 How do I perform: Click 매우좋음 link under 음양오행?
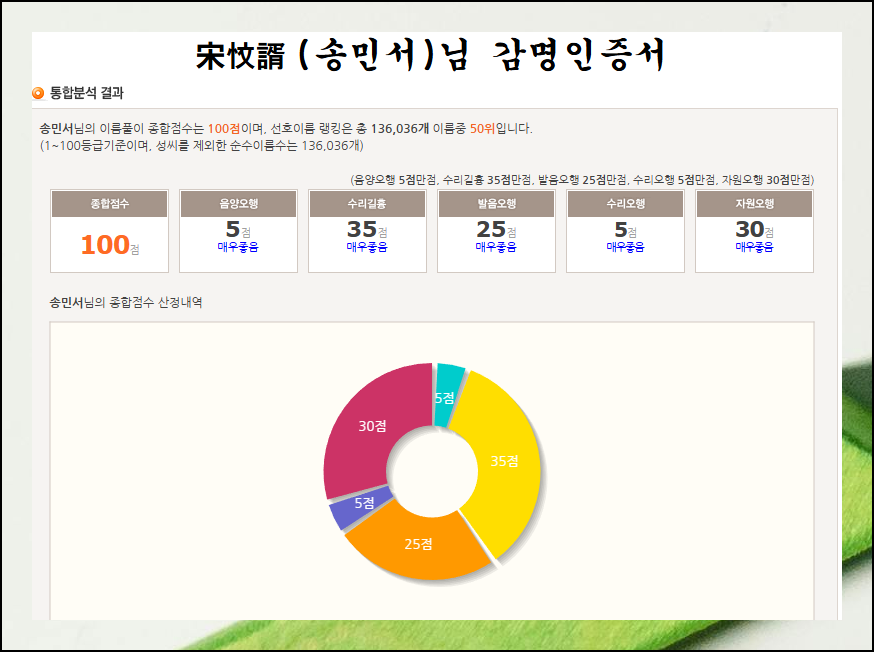(238, 247)
